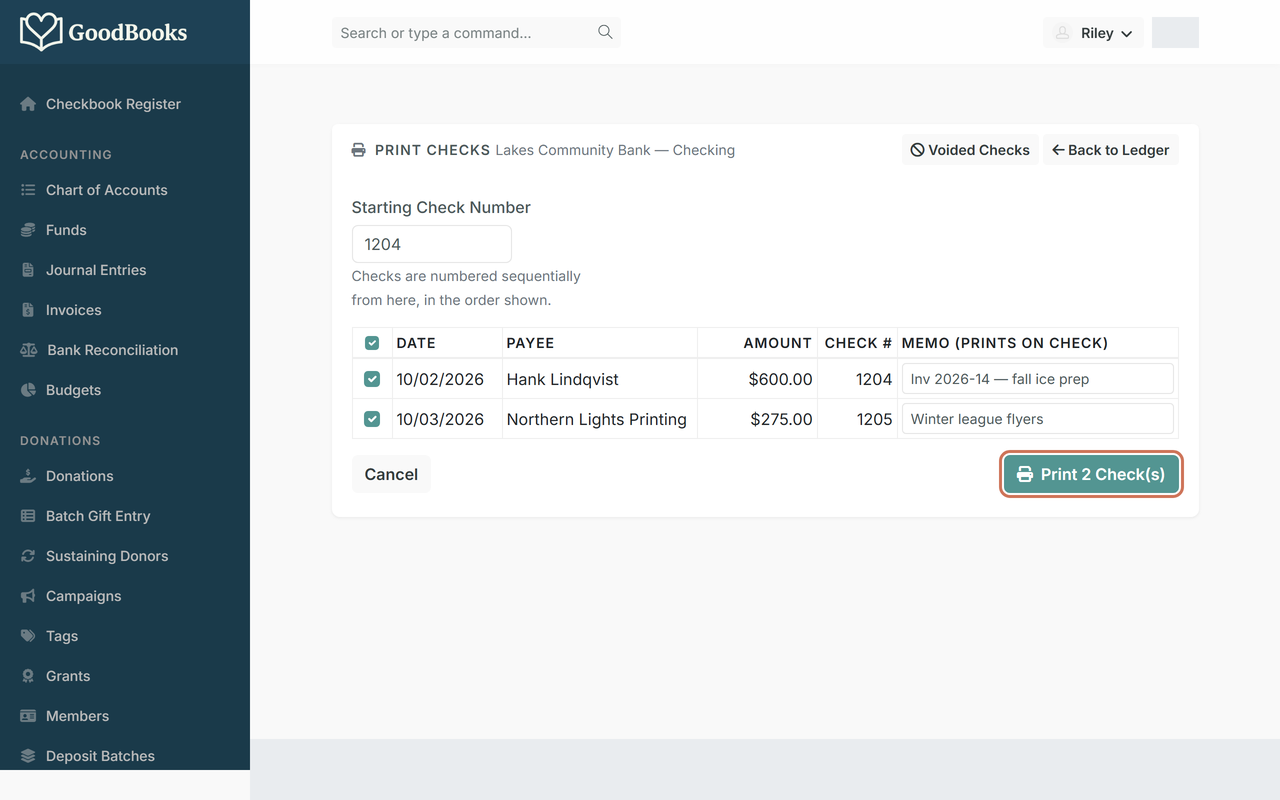Edit the memo 'Inv 2026-14 — fall ice prep'
This screenshot has height=800, width=1280.
click(1038, 379)
